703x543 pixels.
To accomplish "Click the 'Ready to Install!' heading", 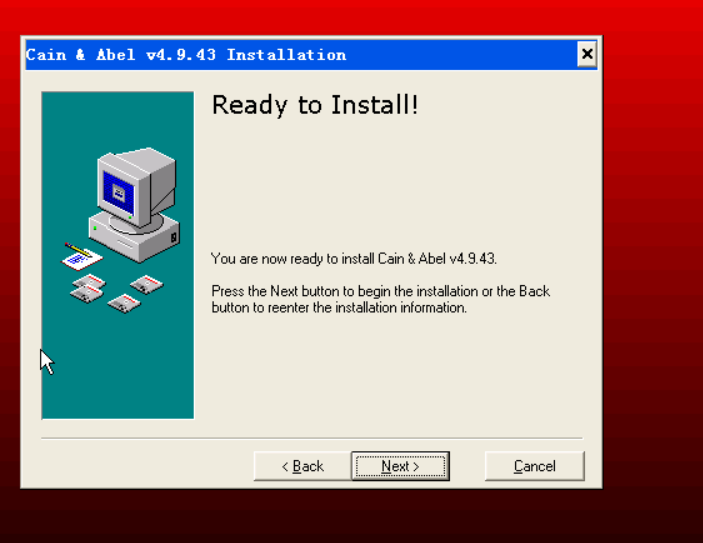I will 315,105.
